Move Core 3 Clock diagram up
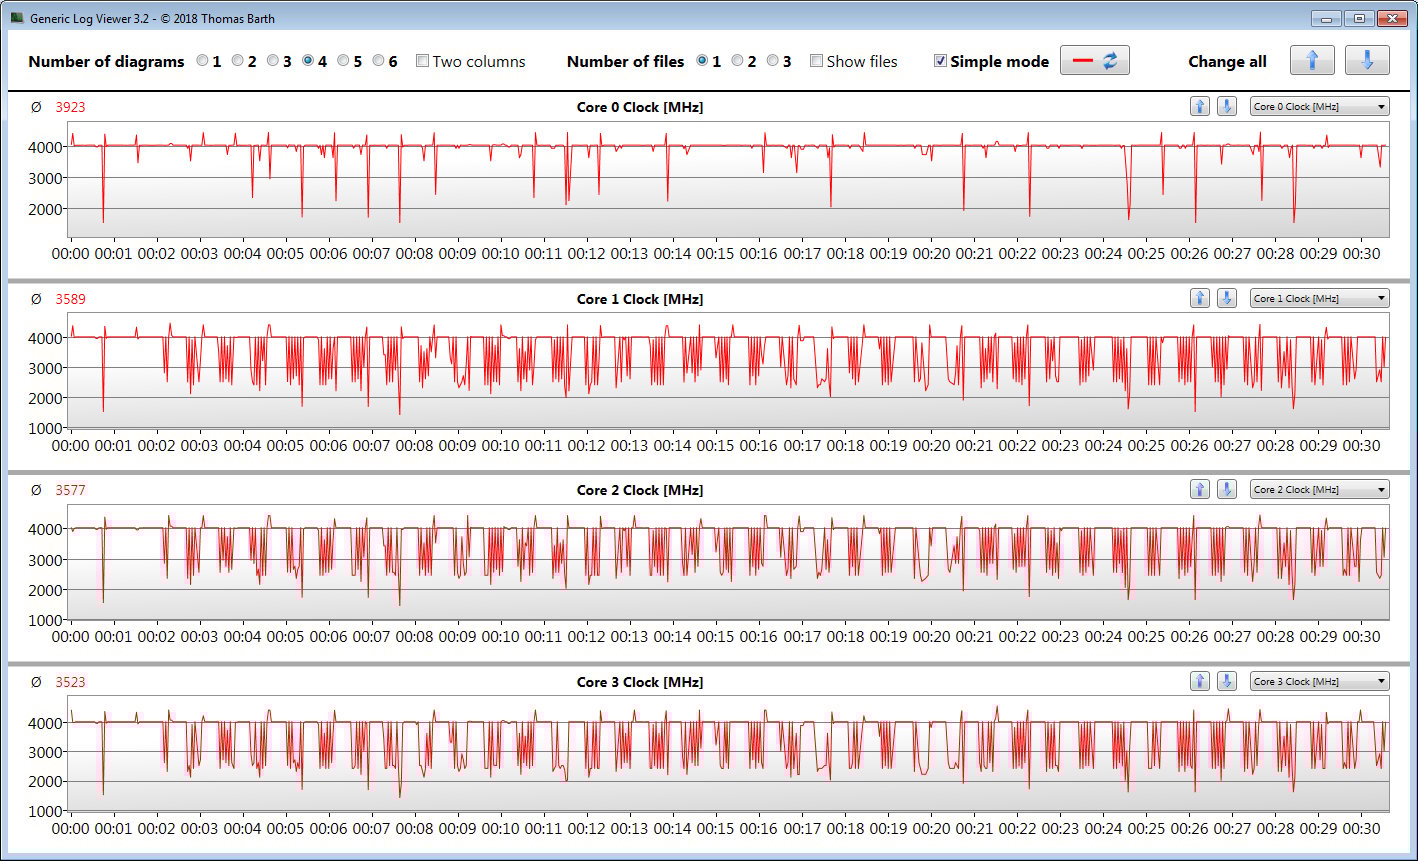This screenshot has height=861, width=1418. click(x=1200, y=681)
